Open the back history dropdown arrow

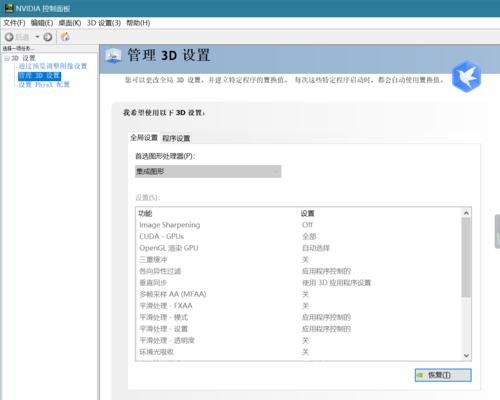click(37, 37)
